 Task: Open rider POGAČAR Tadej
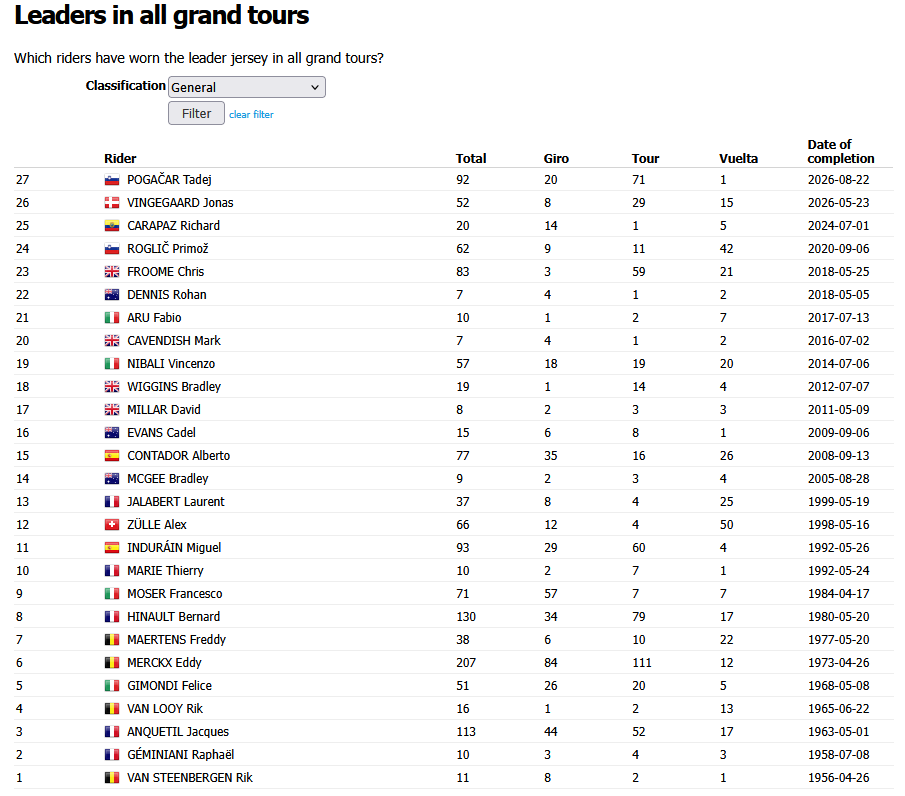pos(169,180)
